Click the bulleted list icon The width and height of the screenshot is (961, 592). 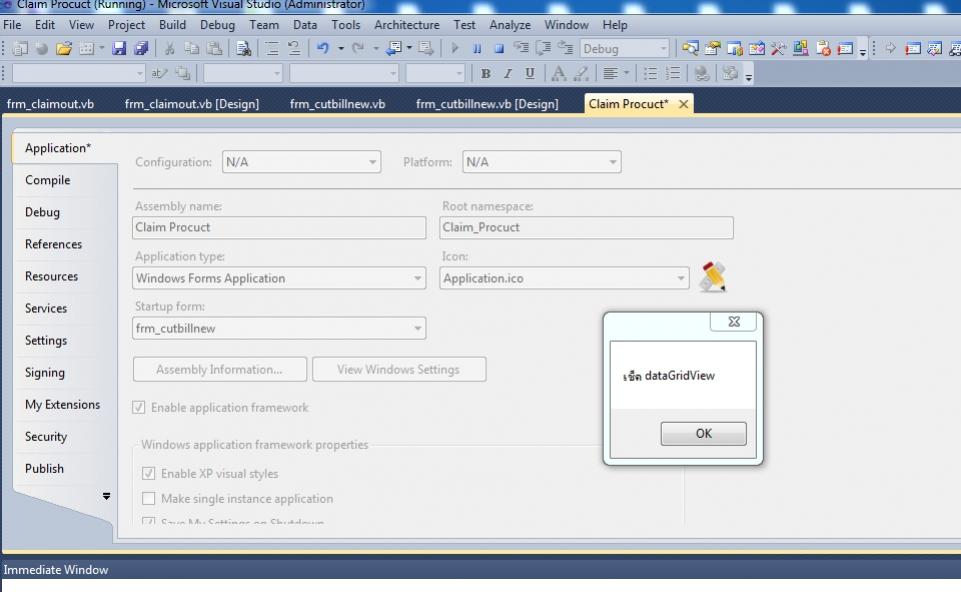coord(650,74)
